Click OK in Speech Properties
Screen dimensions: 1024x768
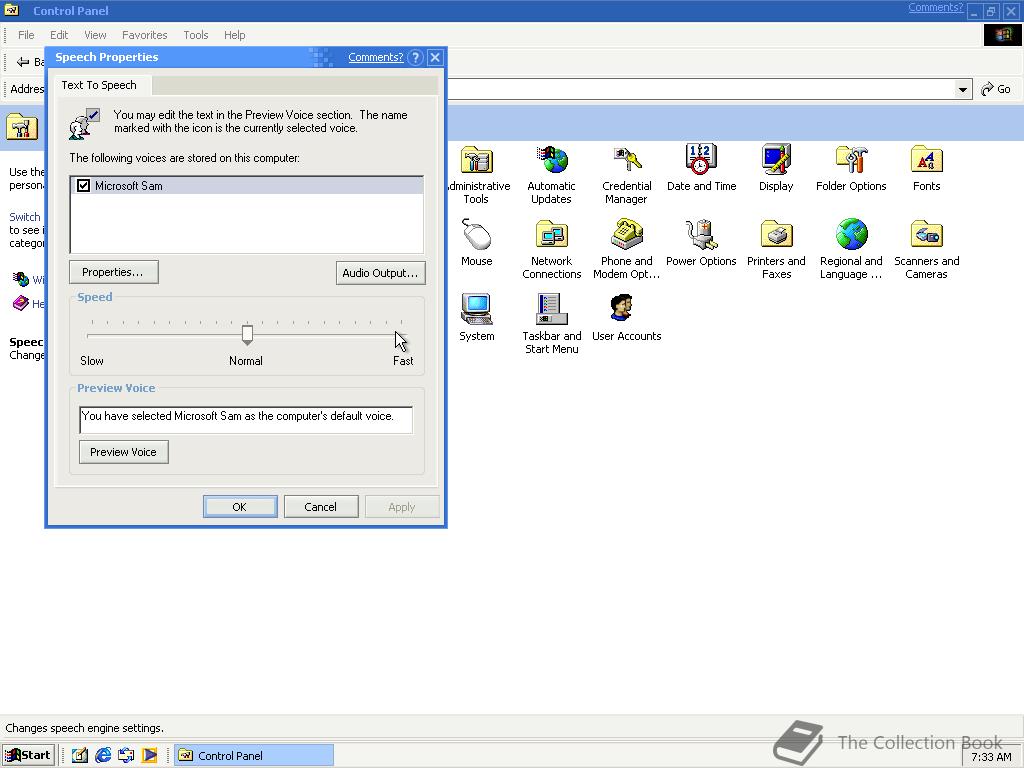pos(240,507)
